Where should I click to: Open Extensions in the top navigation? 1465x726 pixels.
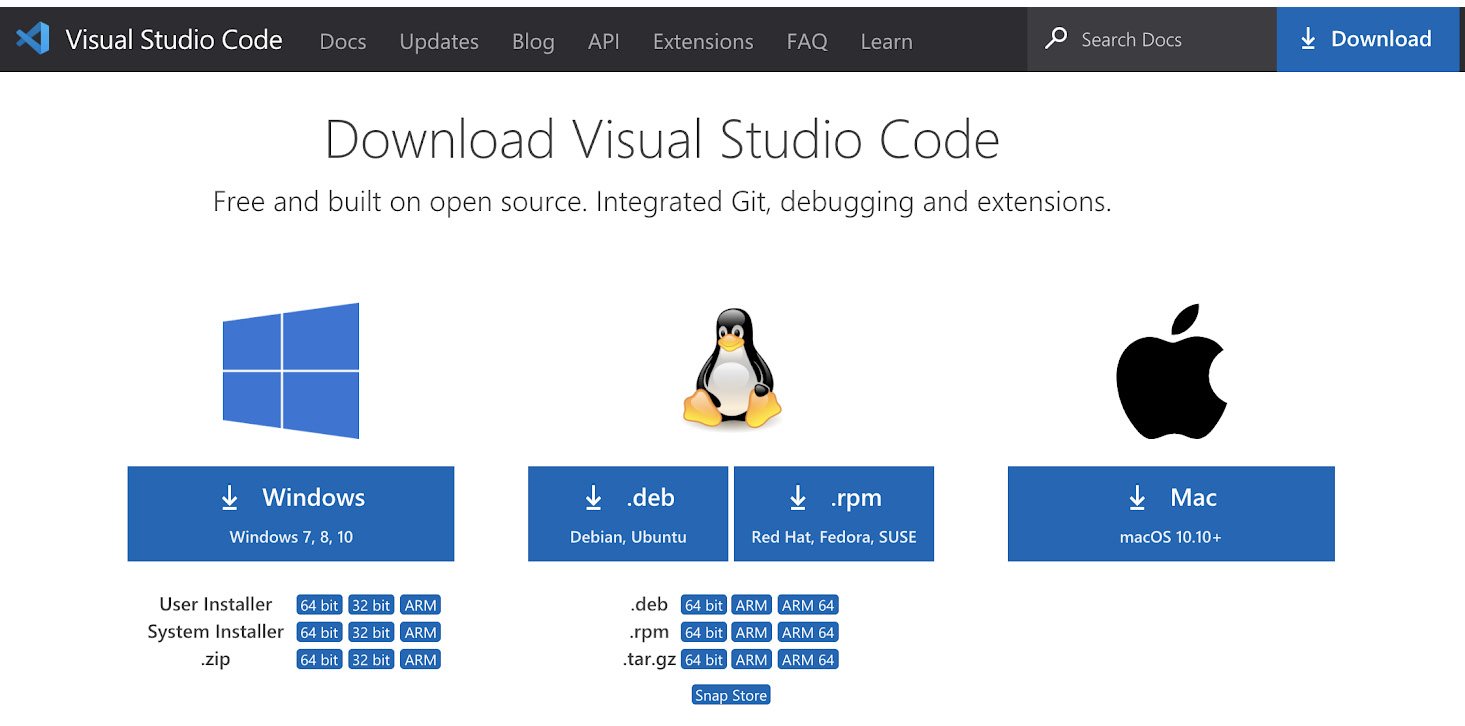pos(703,41)
